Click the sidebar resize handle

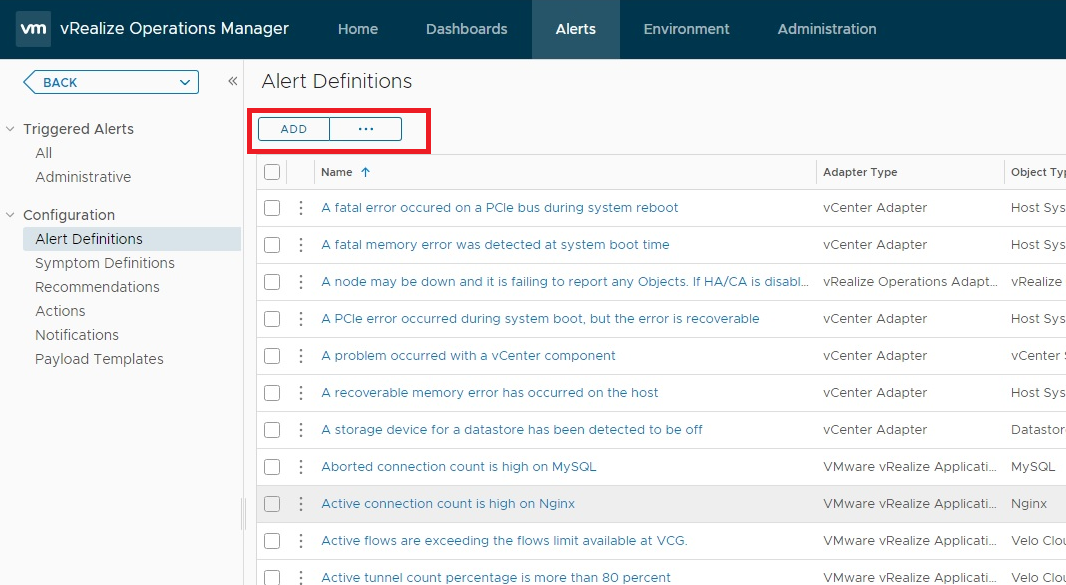click(243, 514)
